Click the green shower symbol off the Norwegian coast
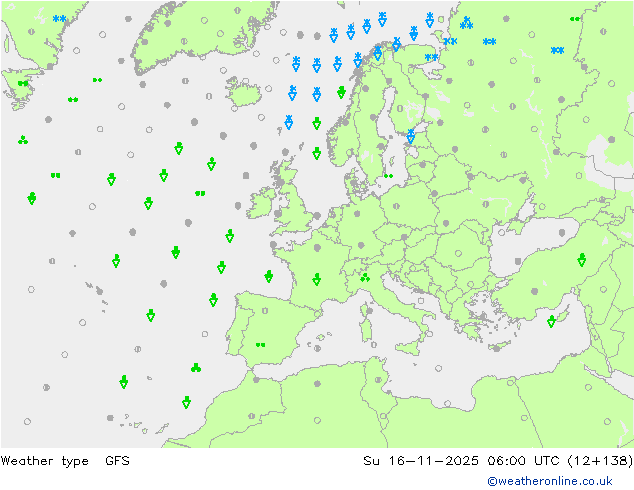This screenshot has width=634, height=490. click(x=341, y=92)
